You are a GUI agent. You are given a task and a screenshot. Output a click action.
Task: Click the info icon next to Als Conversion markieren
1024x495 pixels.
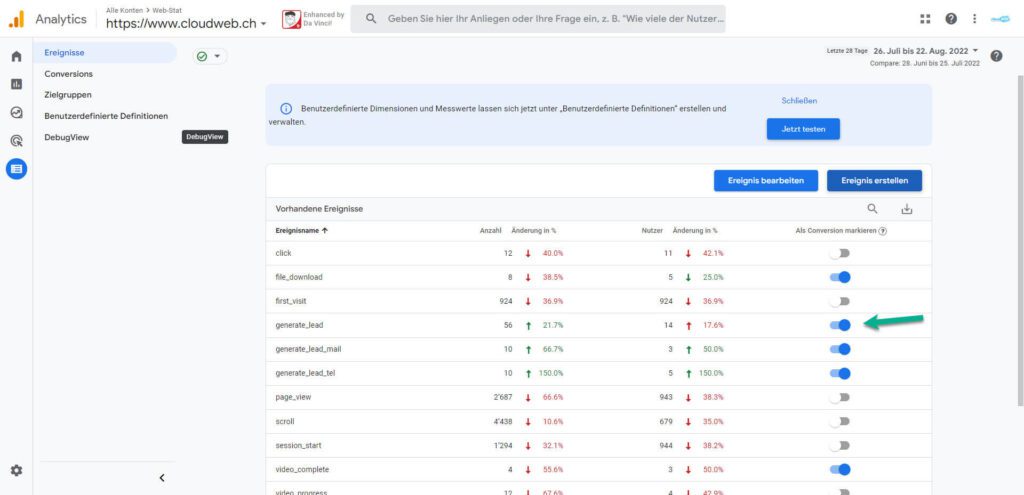[x=883, y=231]
